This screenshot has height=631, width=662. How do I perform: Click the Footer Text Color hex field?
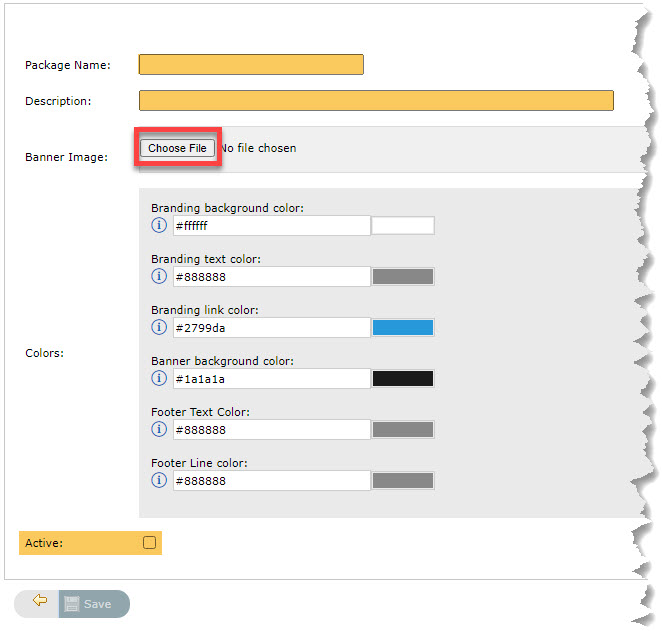271,430
